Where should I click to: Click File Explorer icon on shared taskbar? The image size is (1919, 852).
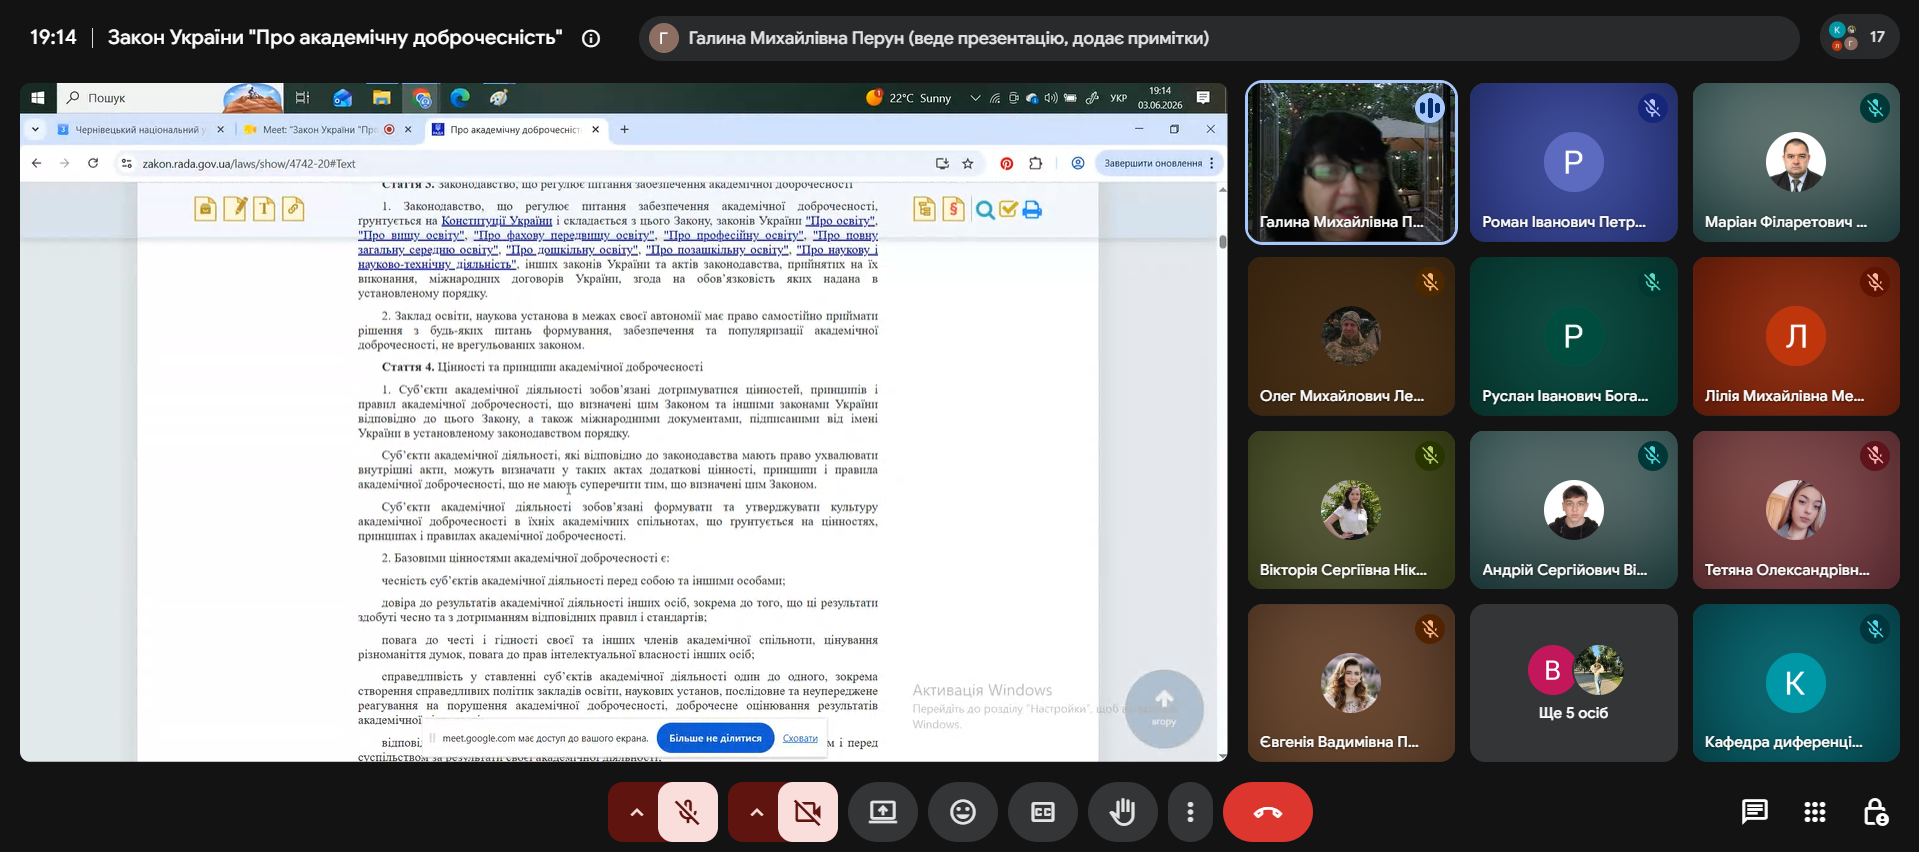(381, 98)
